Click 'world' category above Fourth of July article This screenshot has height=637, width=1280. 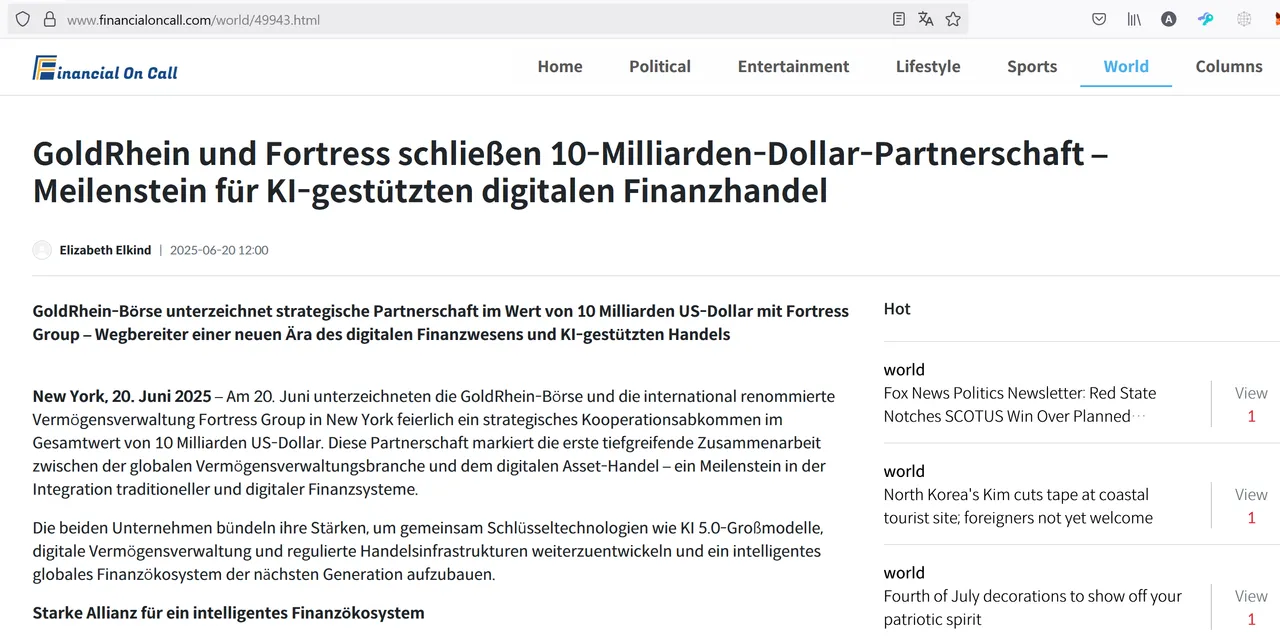point(904,572)
